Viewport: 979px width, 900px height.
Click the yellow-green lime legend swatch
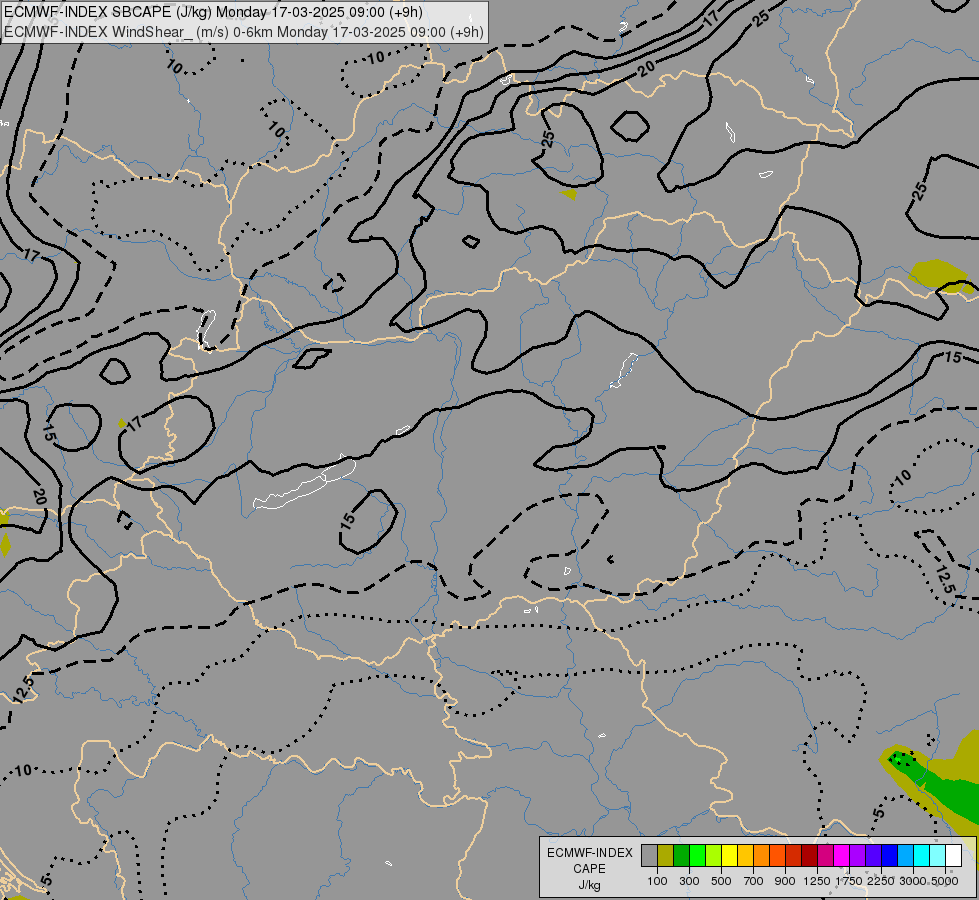tap(714, 855)
